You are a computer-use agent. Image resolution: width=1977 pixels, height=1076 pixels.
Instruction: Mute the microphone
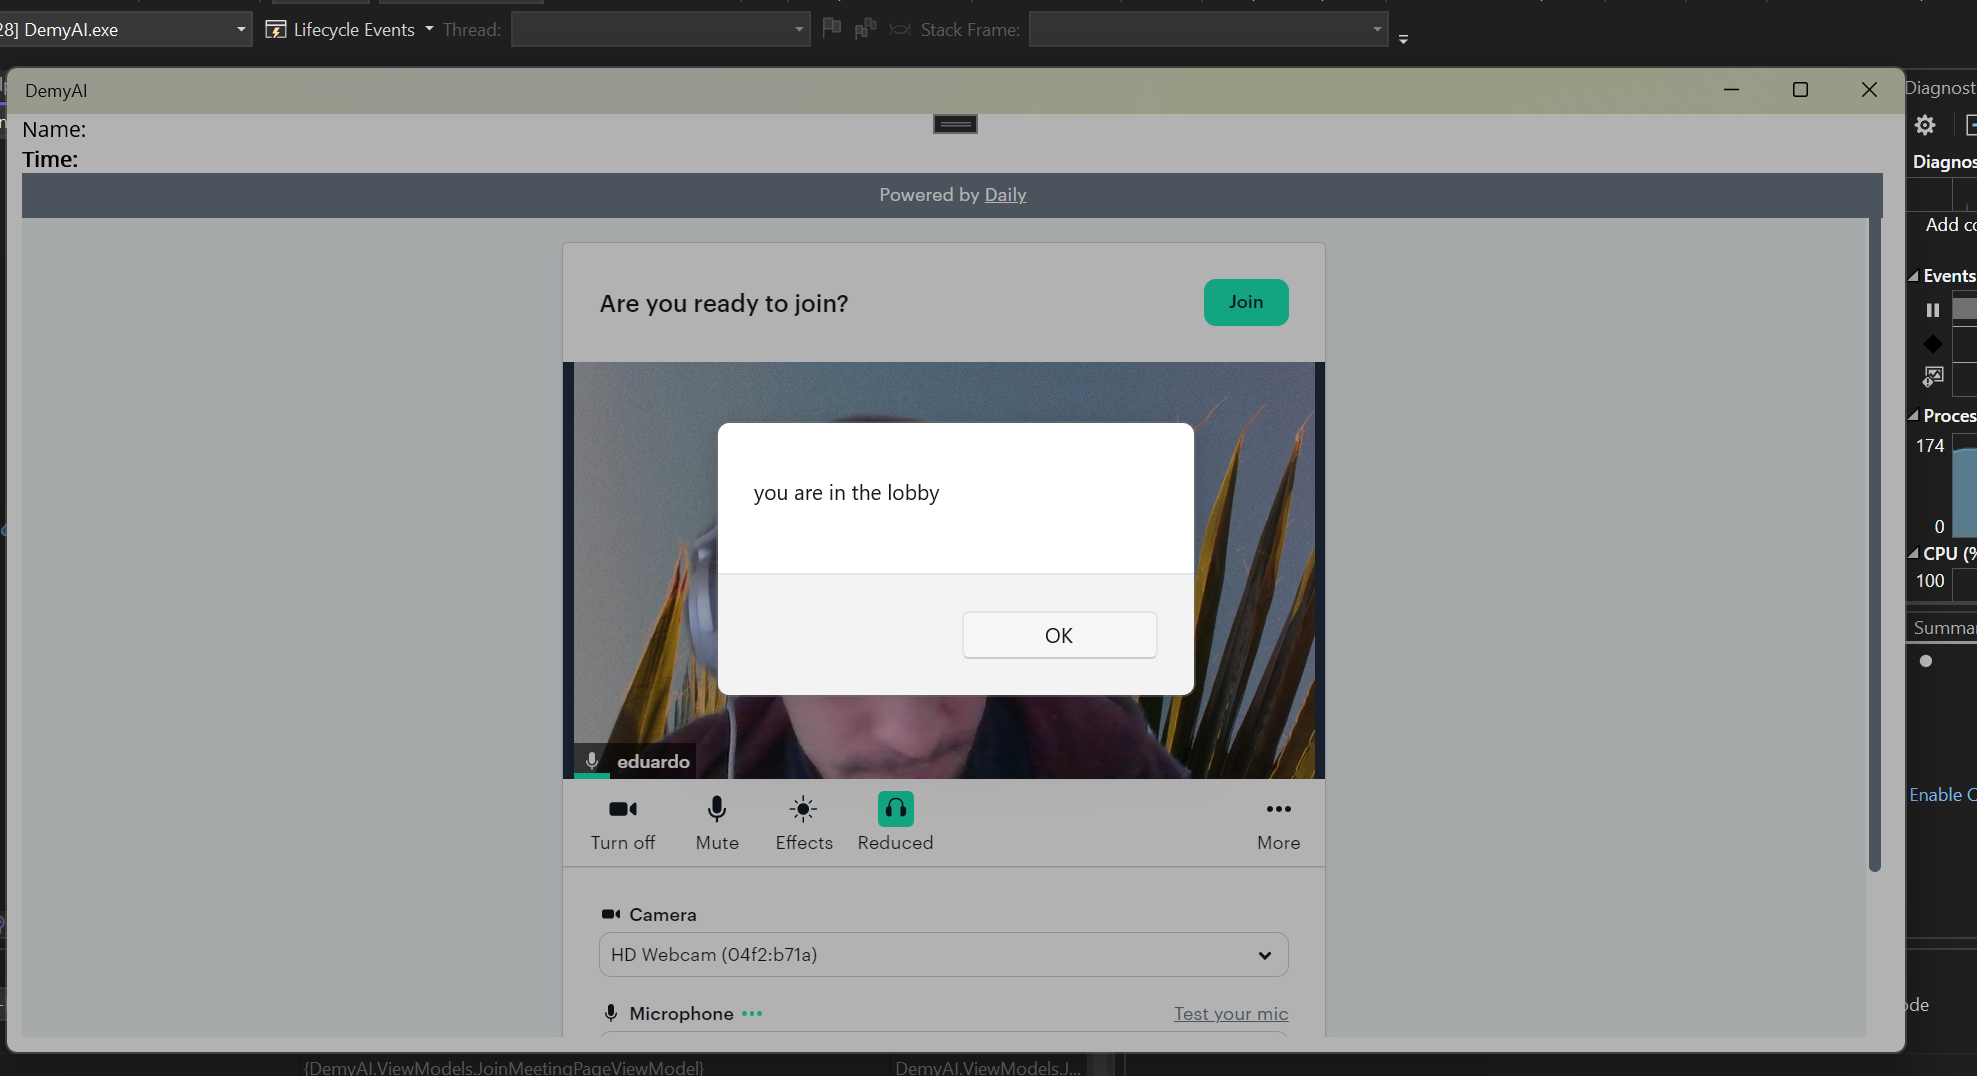click(717, 822)
